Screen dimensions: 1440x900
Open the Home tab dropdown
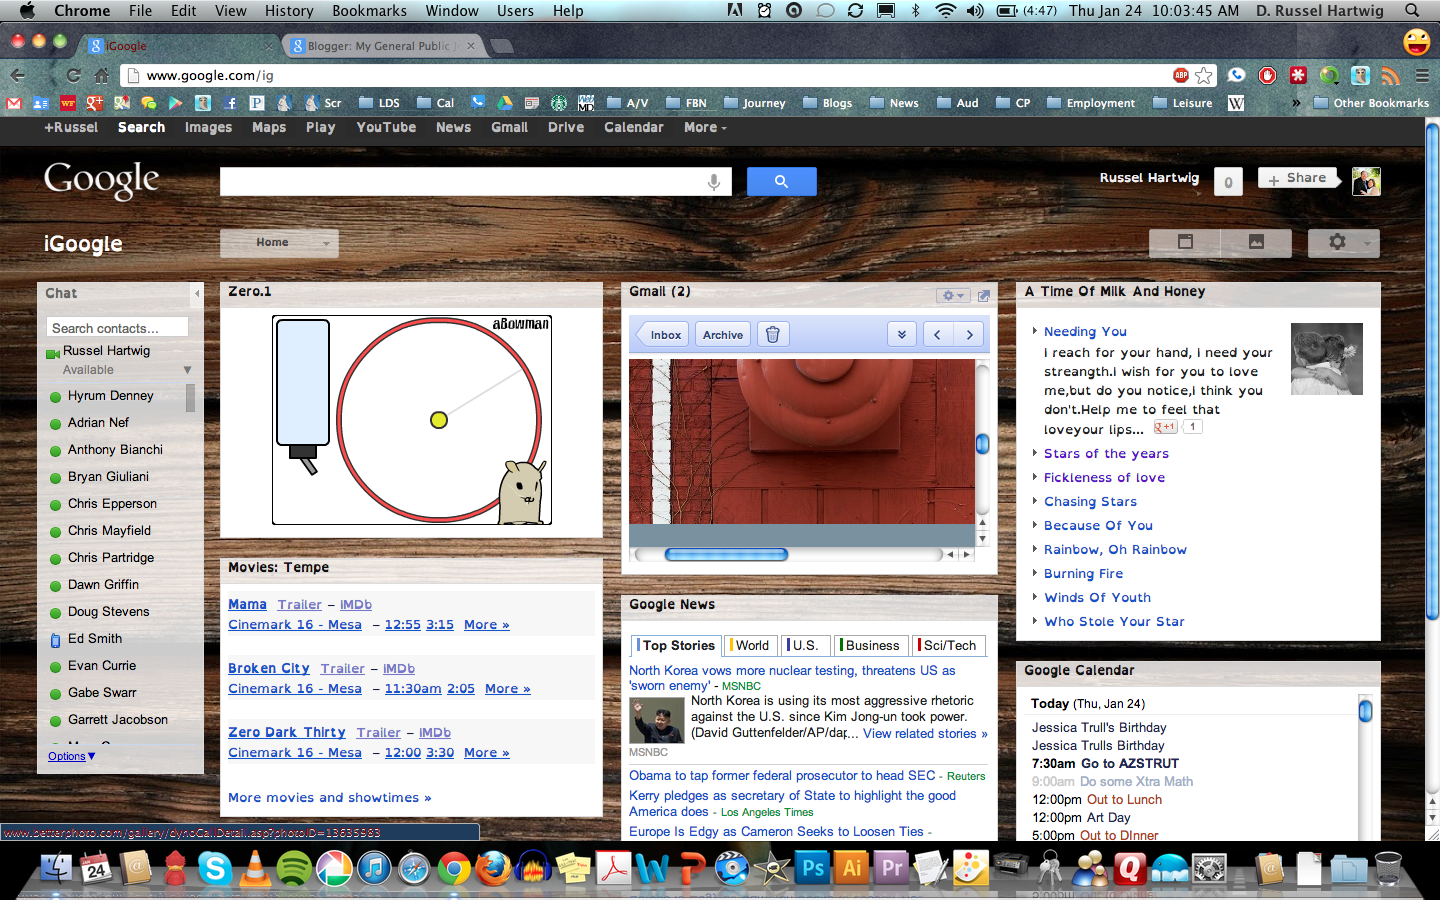[x=279, y=243]
